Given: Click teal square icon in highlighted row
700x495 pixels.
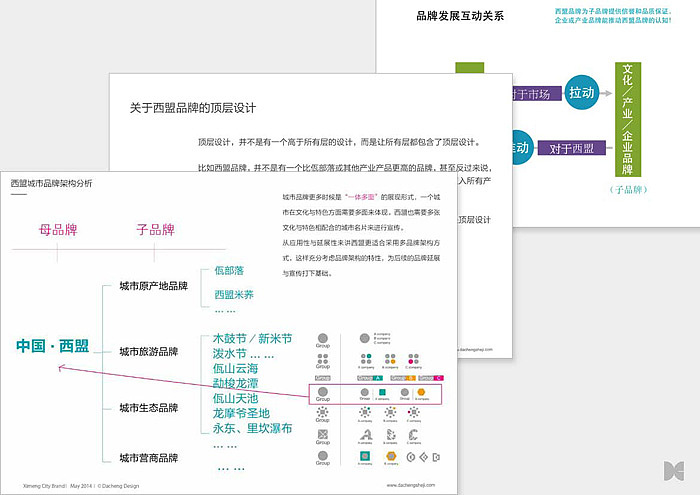Looking at the screenshot, I should (x=382, y=392).
